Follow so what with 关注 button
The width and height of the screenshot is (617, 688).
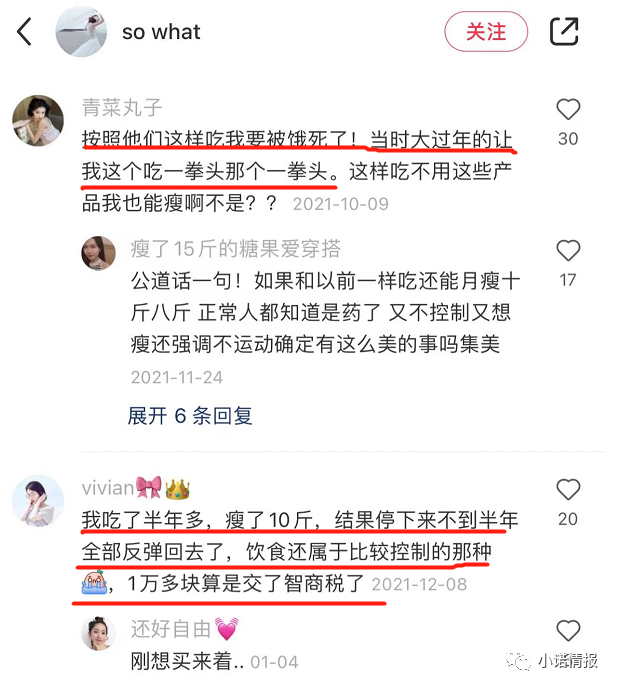pyautogui.click(x=486, y=32)
